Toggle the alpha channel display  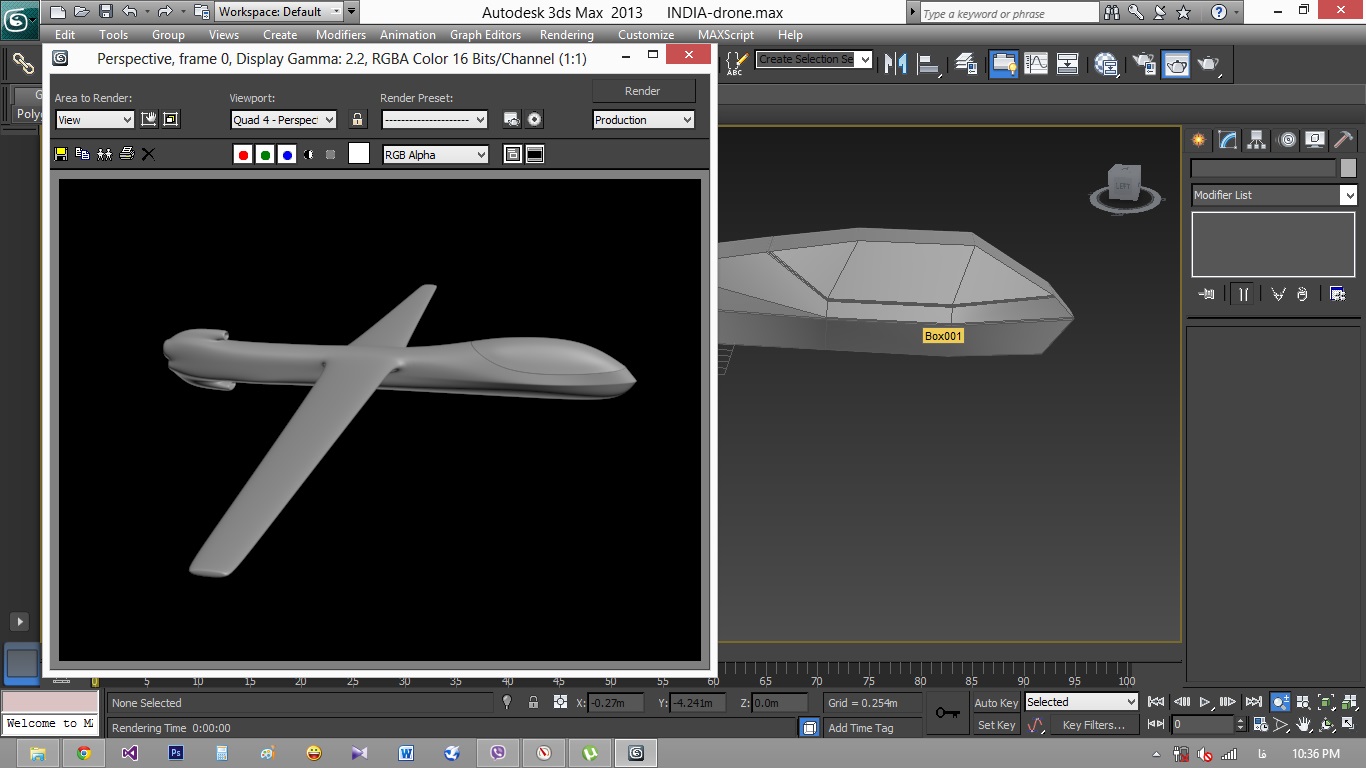[x=308, y=155]
